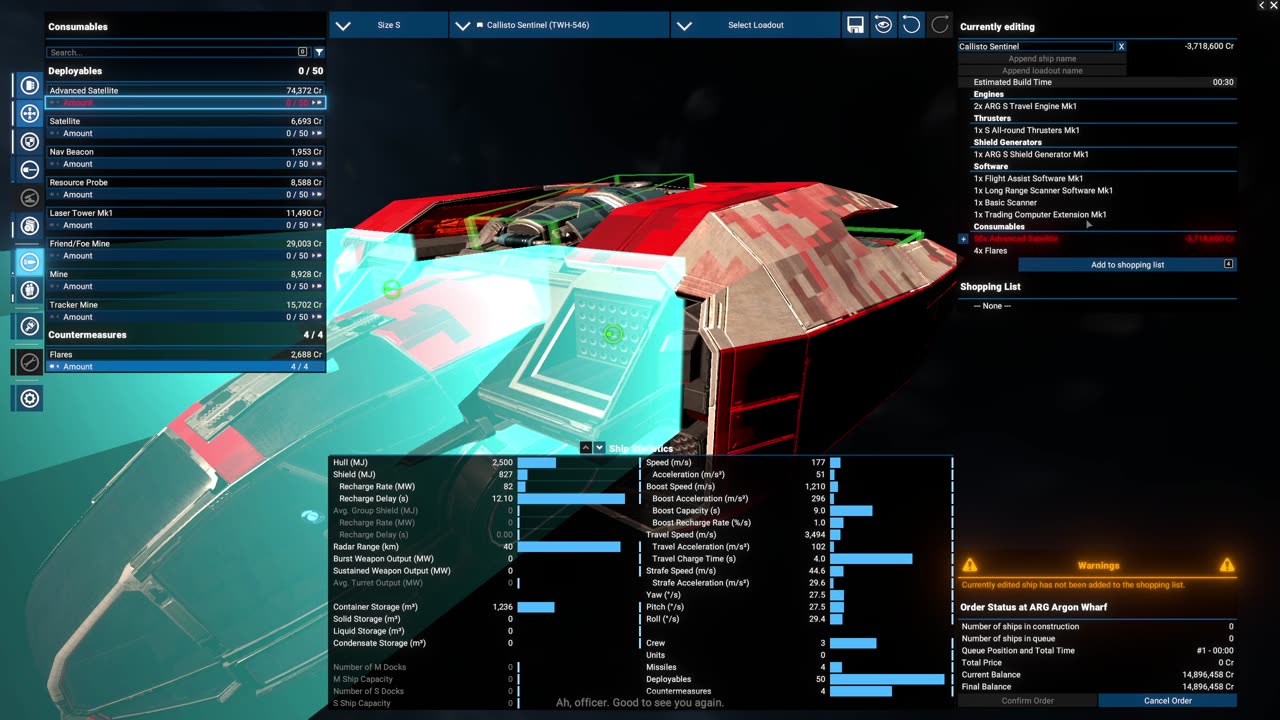Open the Thrusters equipment category
Image resolution: width=1280 pixels, height=720 pixels.
[x=30, y=114]
